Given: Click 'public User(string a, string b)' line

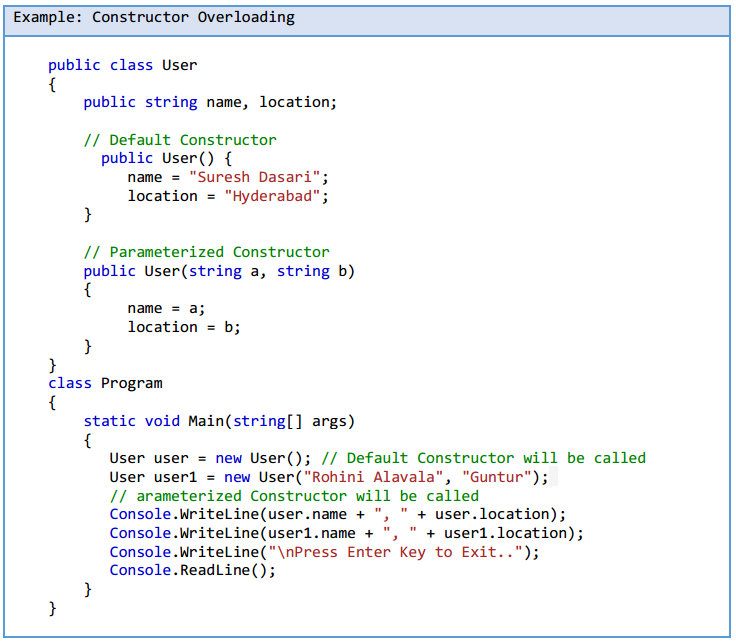Looking at the screenshot, I should [x=219, y=271].
